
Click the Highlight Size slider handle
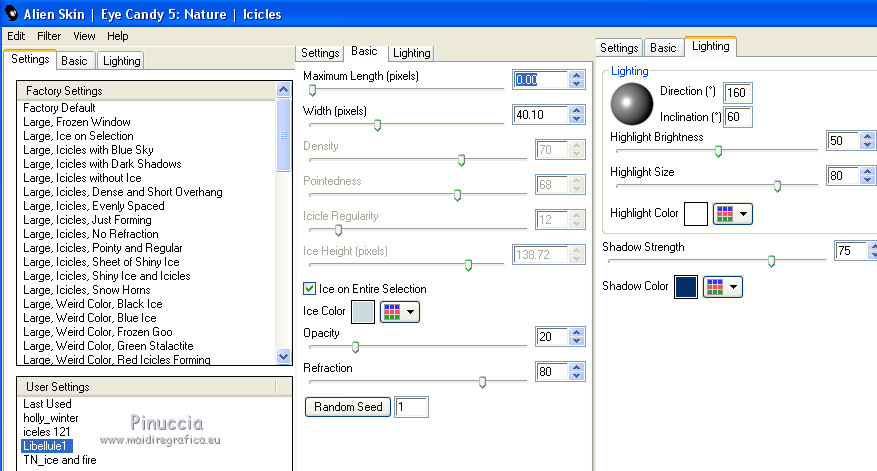click(777, 186)
